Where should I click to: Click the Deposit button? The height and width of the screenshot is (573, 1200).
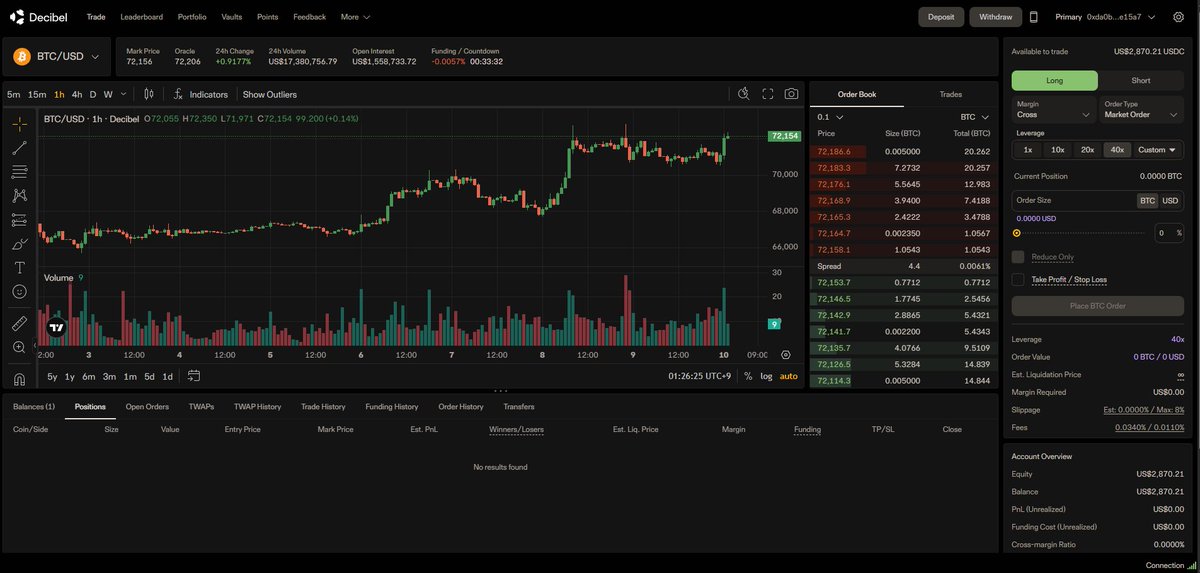tap(941, 17)
